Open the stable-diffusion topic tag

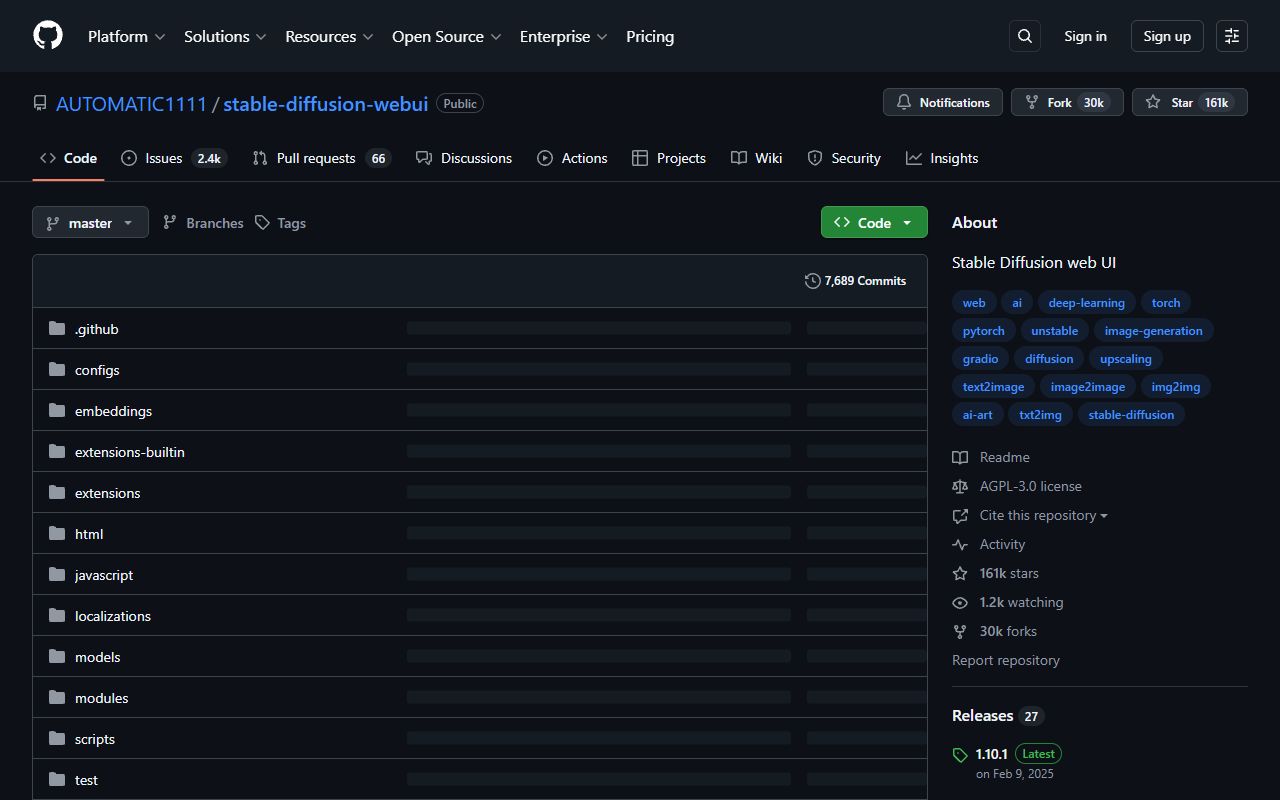(1131, 414)
